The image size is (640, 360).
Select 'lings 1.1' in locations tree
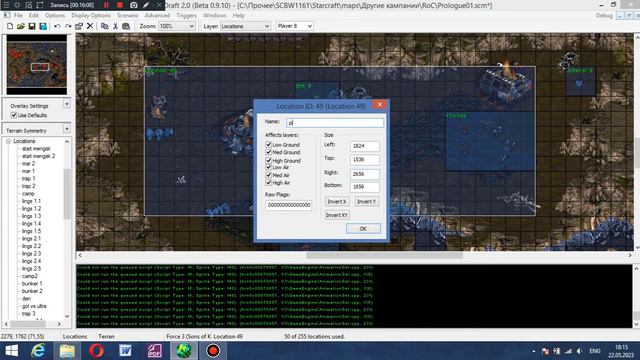(x=31, y=201)
